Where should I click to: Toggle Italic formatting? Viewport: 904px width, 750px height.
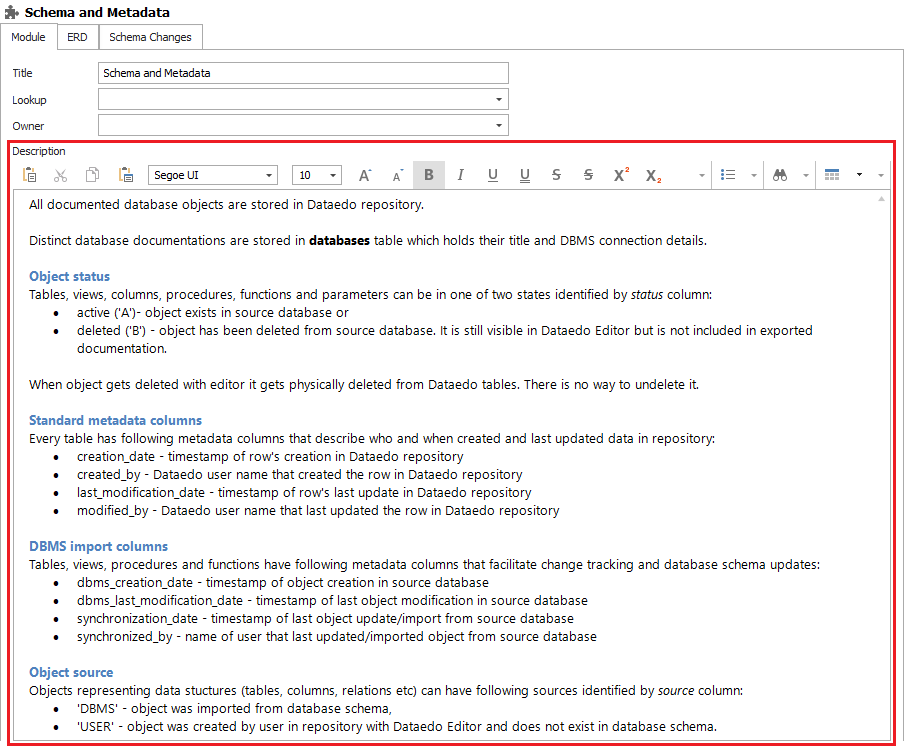(461, 175)
